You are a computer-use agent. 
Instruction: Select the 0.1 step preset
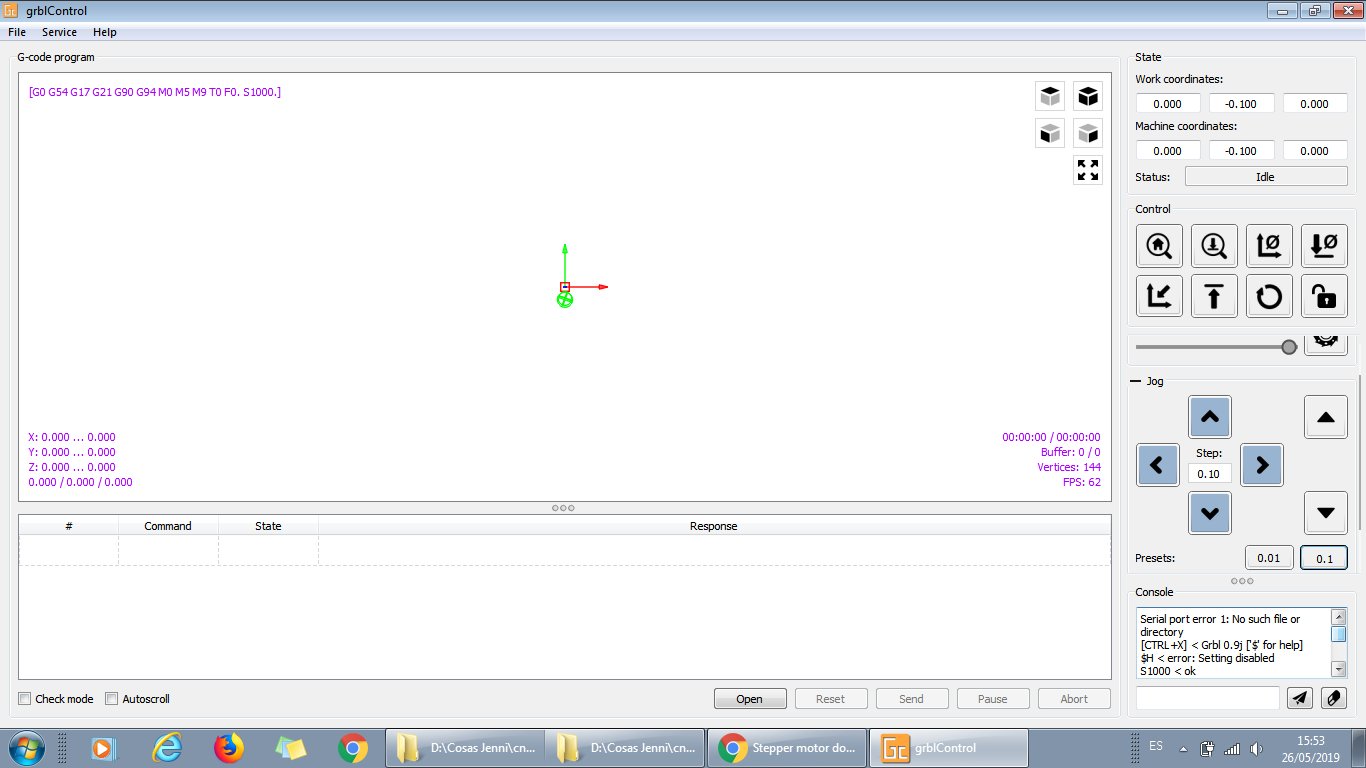[1324, 558]
